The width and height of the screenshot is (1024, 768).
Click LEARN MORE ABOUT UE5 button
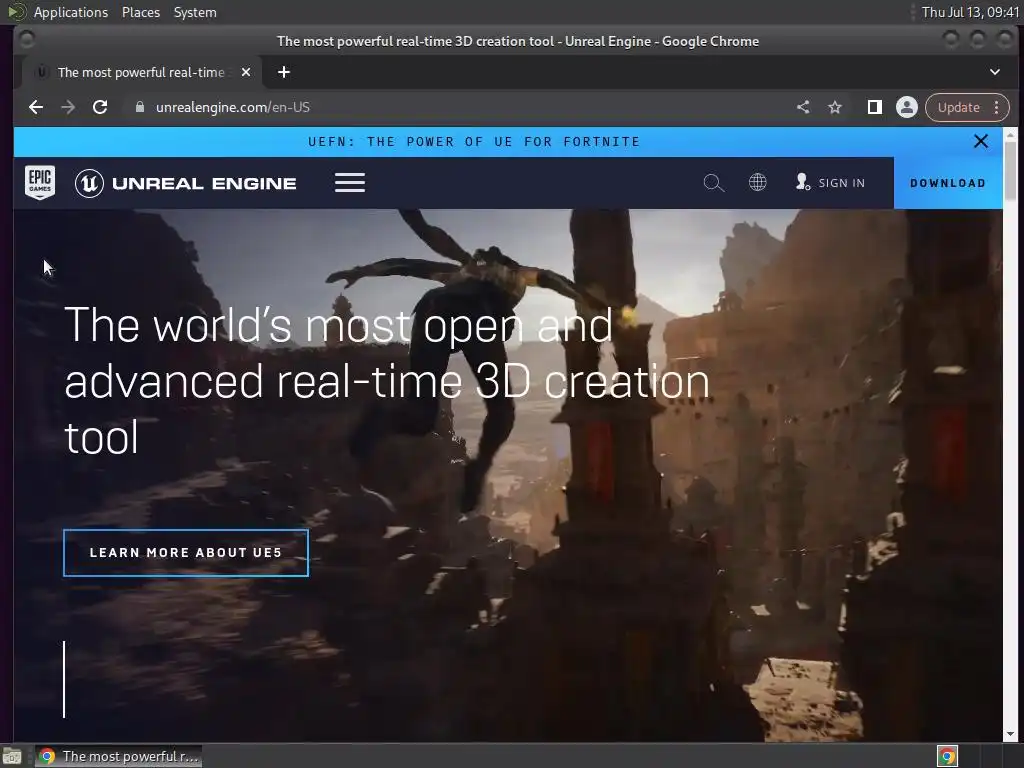(x=185, y=552)
